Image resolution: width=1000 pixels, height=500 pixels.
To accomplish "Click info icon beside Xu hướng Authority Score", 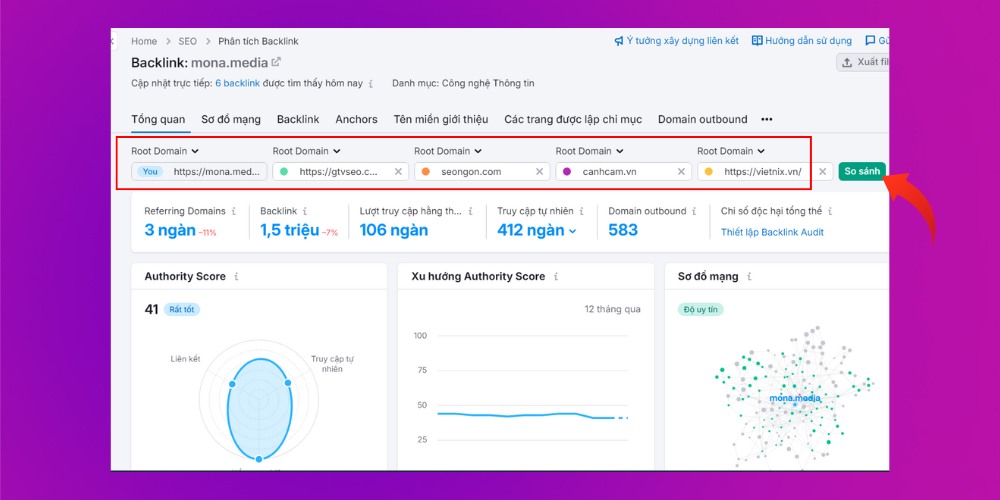I will pyautogui.click(x=555, y=277).
